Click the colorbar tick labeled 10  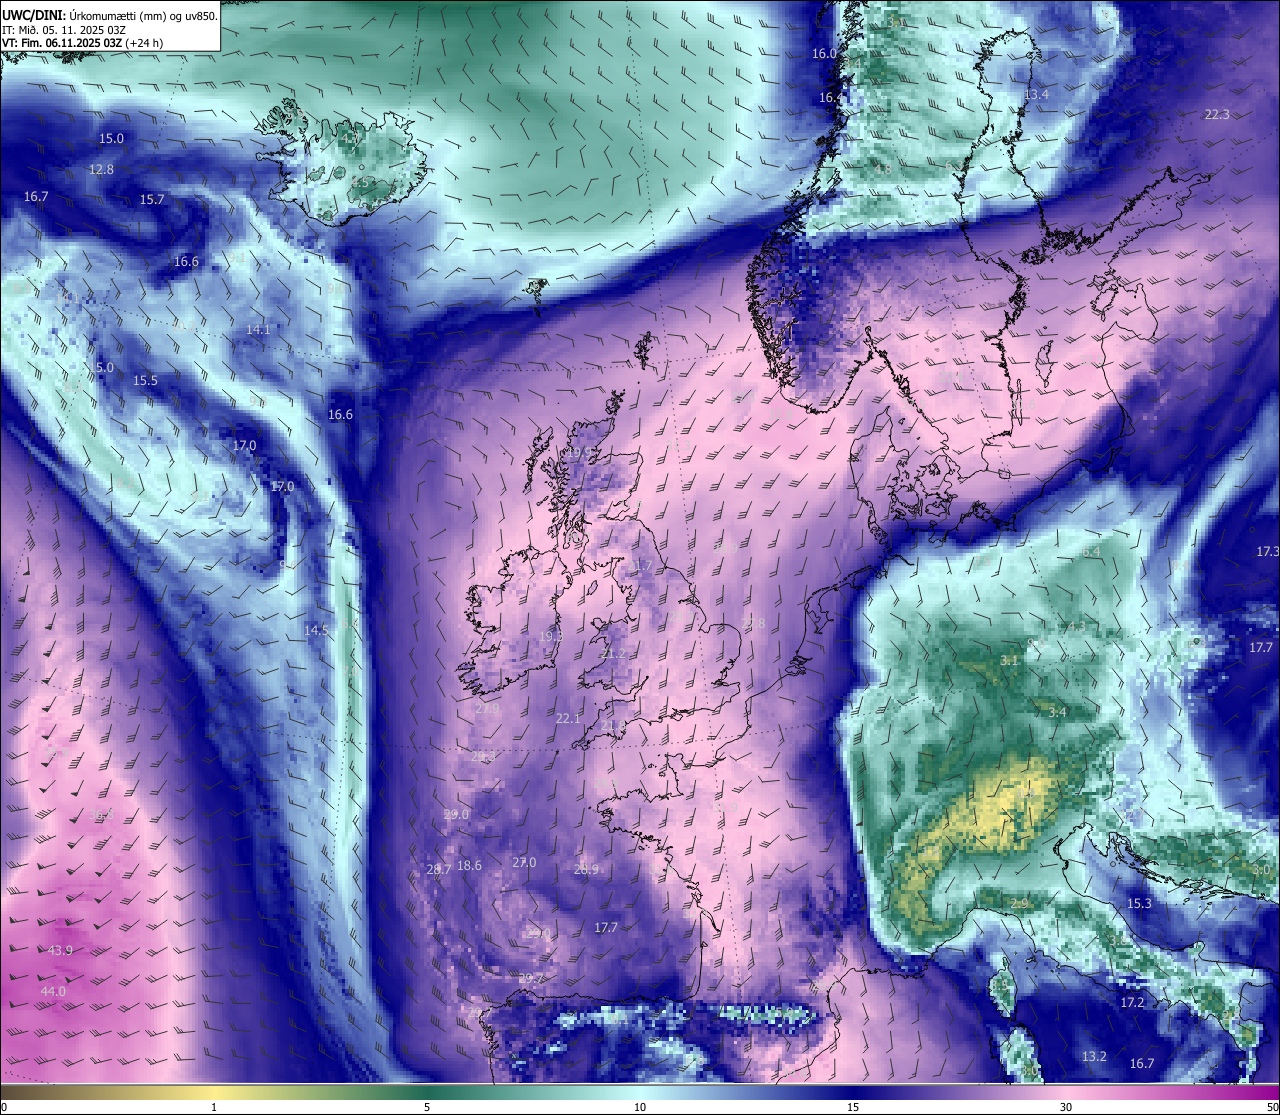click(640, 1107)
